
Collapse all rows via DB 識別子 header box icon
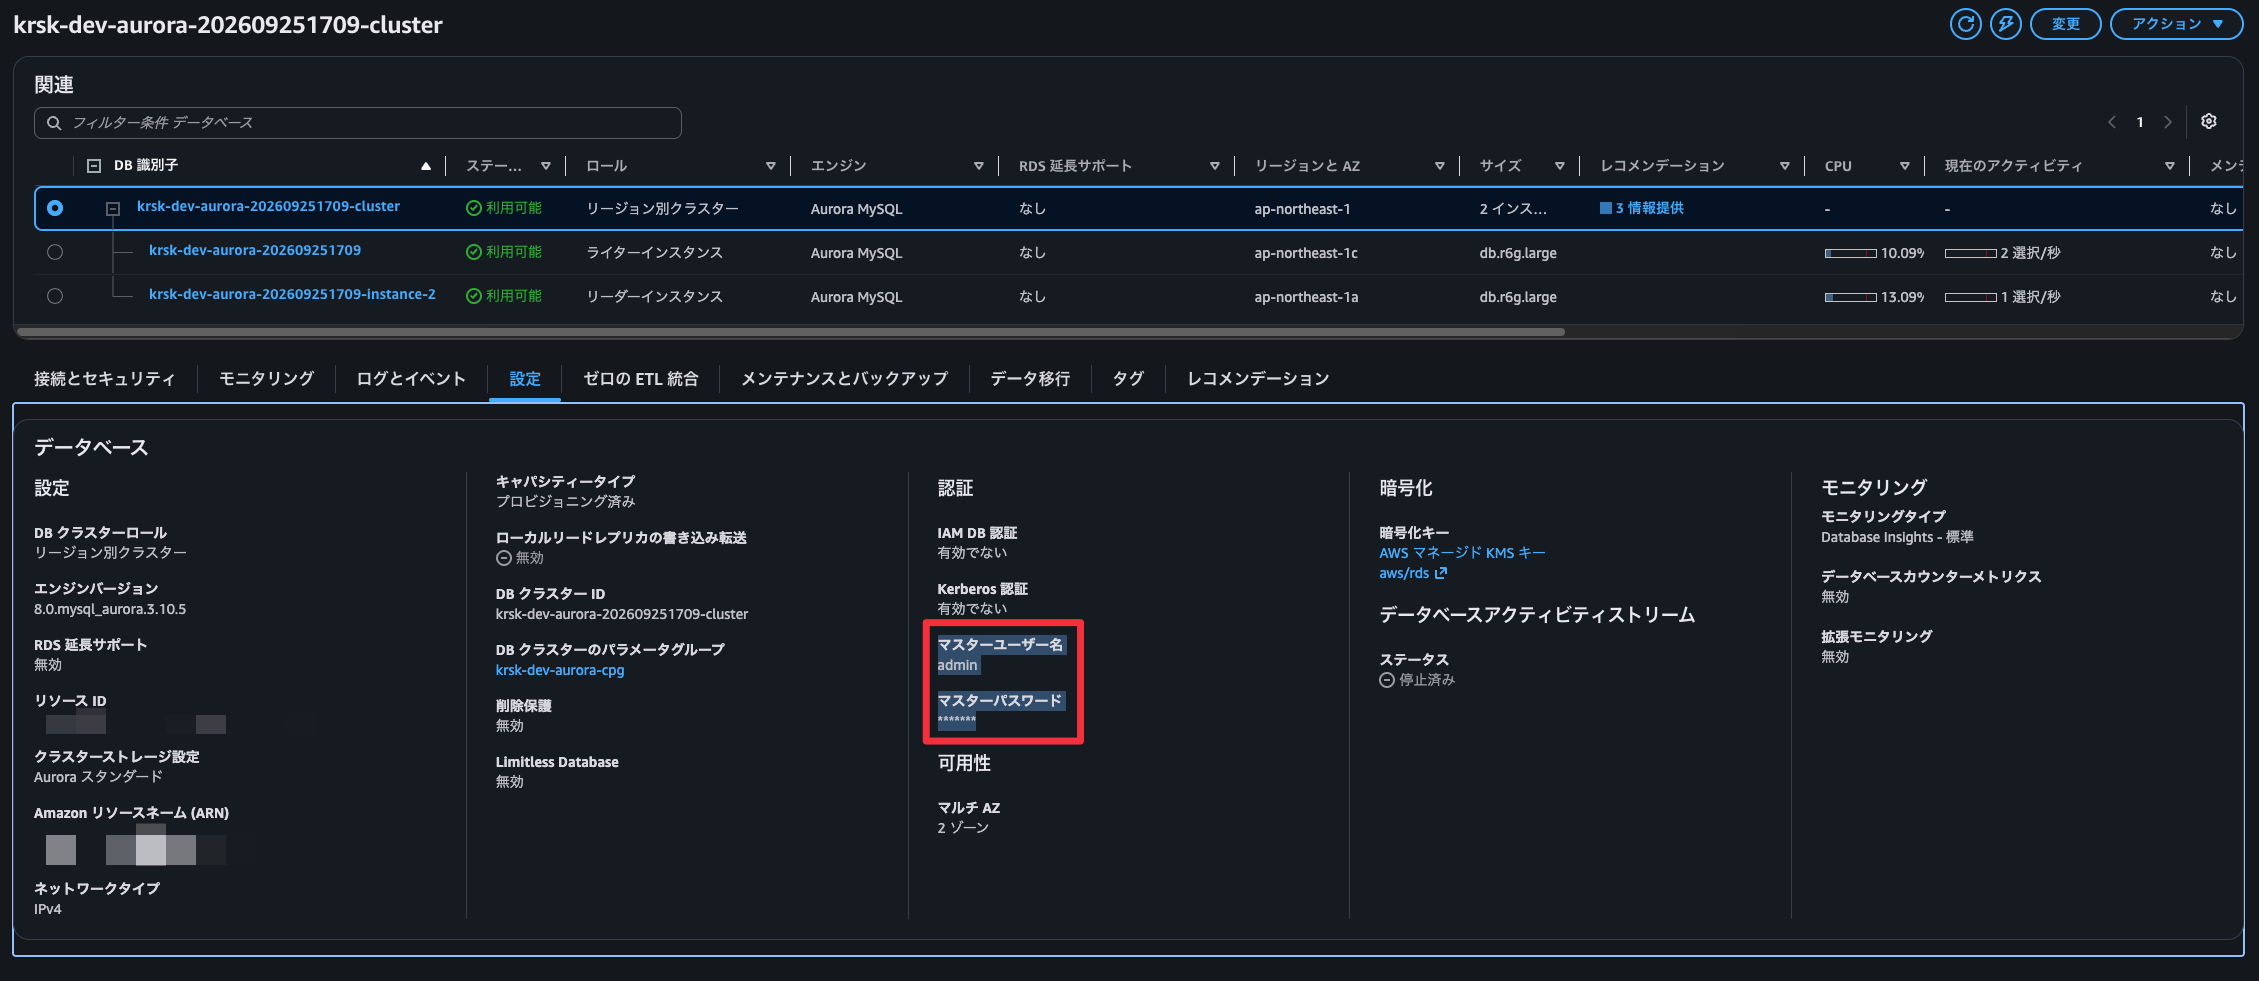pos(94,166)
